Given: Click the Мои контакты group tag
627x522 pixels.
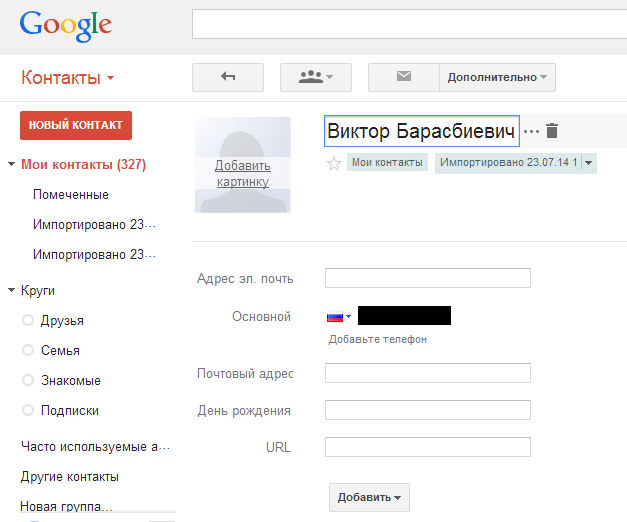Looking at the screenshot, I should 387,162.
